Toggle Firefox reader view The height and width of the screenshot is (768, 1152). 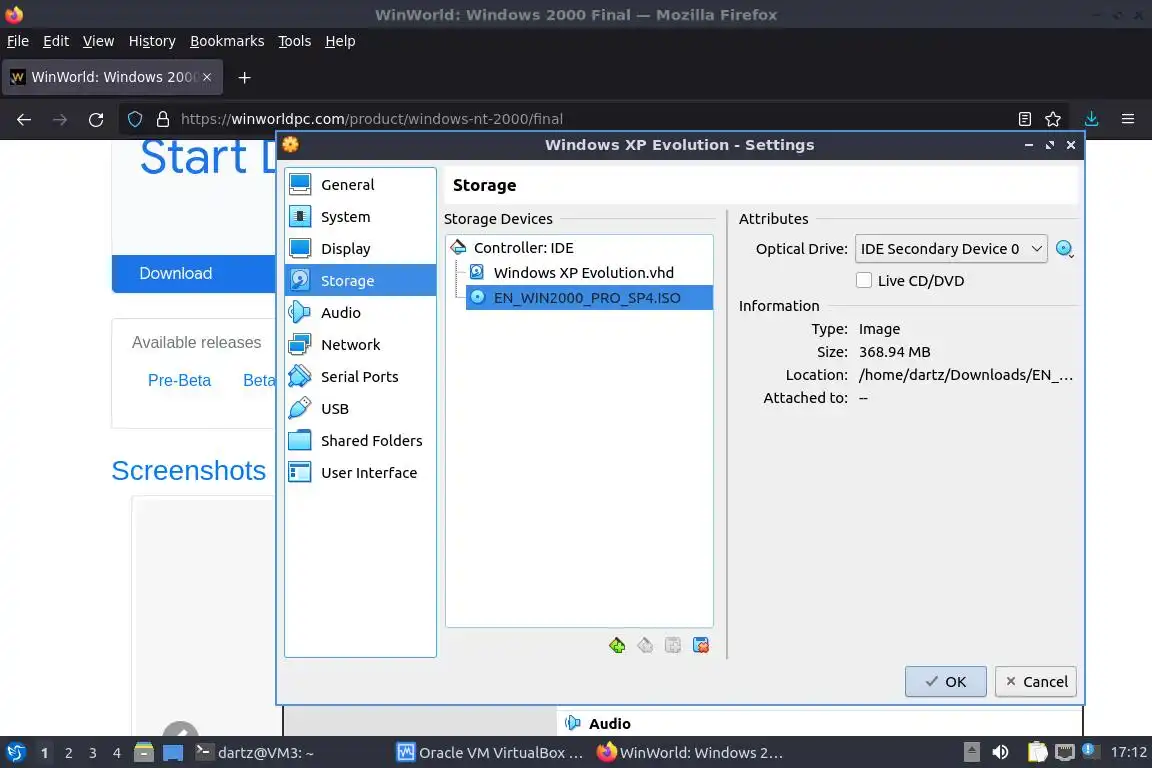click(x=1025, y=119)
